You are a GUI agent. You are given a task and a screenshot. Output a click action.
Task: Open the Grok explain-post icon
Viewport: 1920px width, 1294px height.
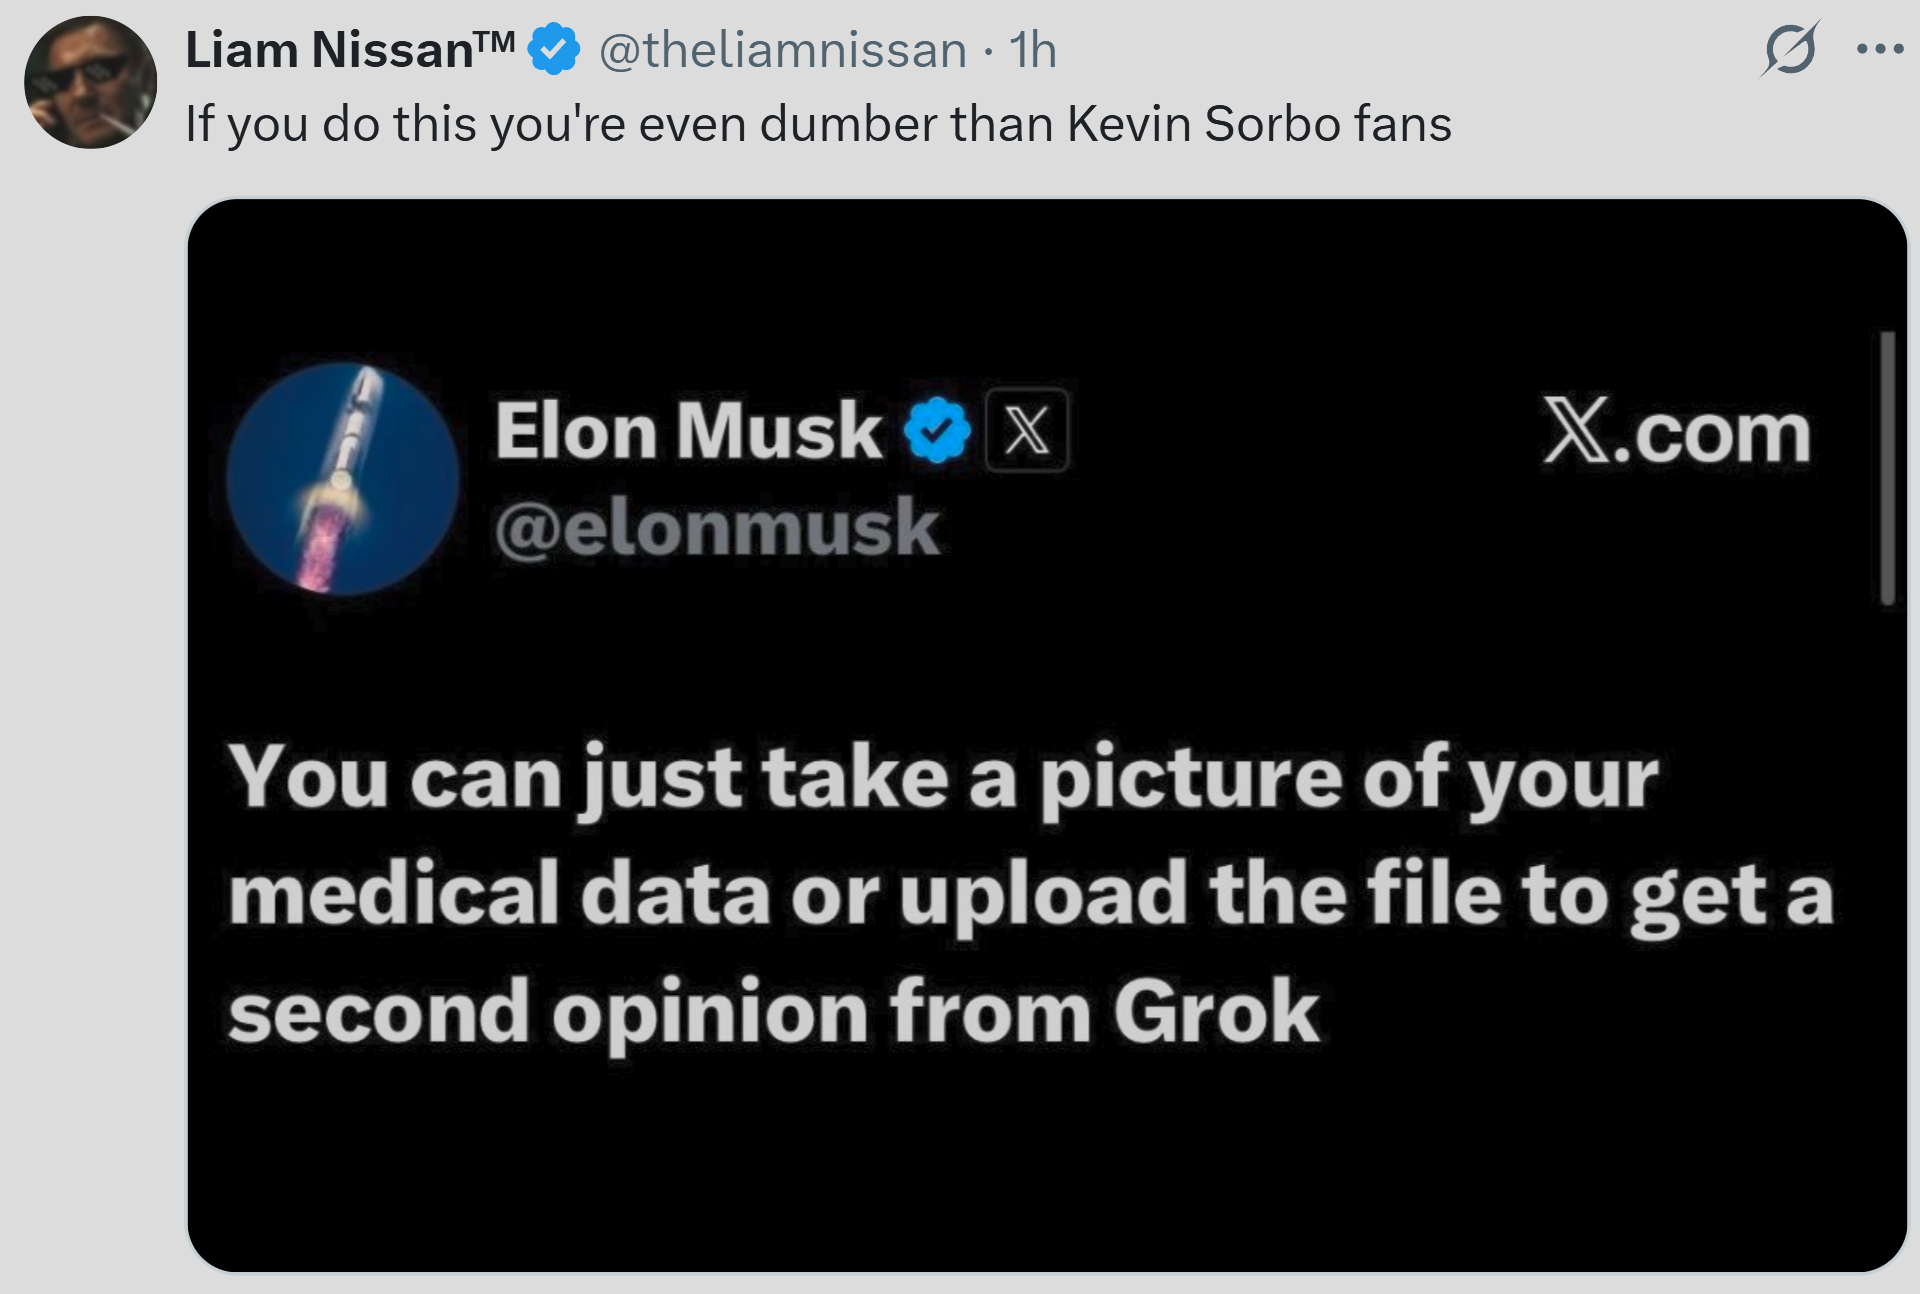coord(1790,49)
